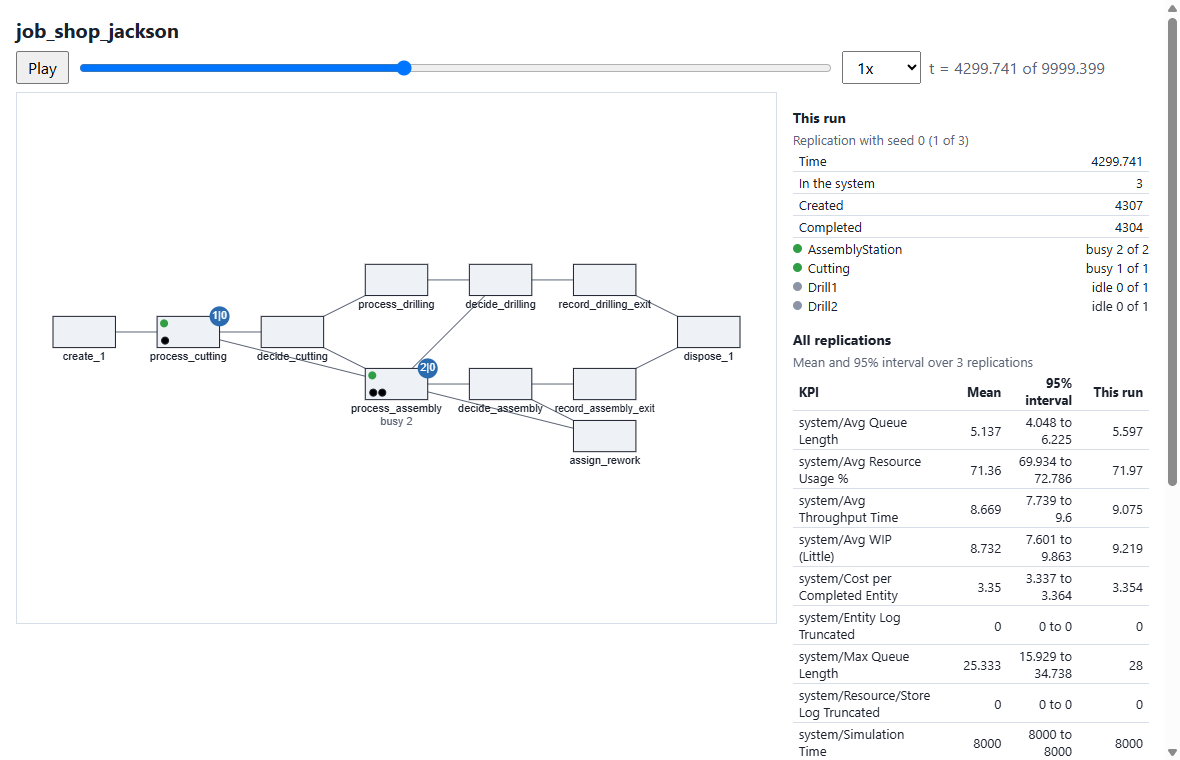
Task: Click the 'system/Max Queue Length' KPI
Action: tap(853, 665)
